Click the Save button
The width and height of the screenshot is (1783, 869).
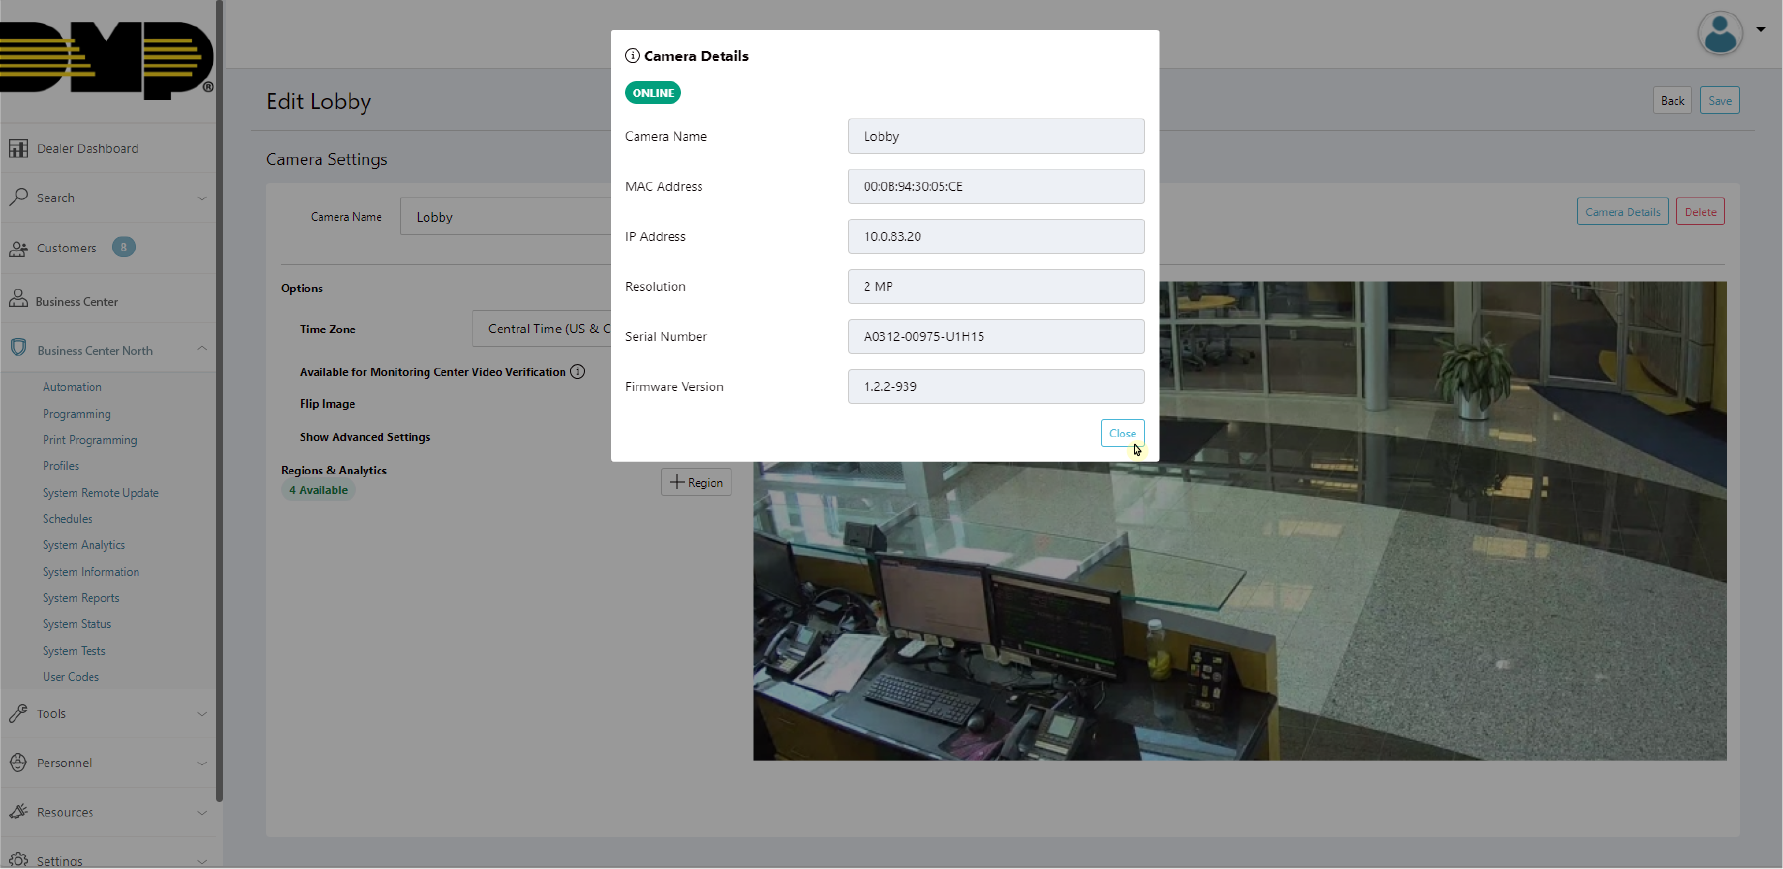1719,101
